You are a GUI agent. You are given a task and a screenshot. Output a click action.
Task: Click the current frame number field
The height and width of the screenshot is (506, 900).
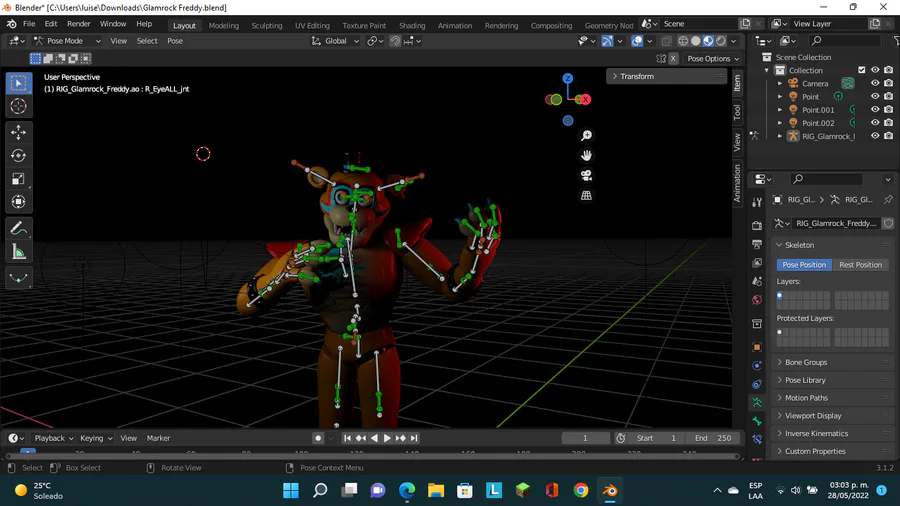585,438
